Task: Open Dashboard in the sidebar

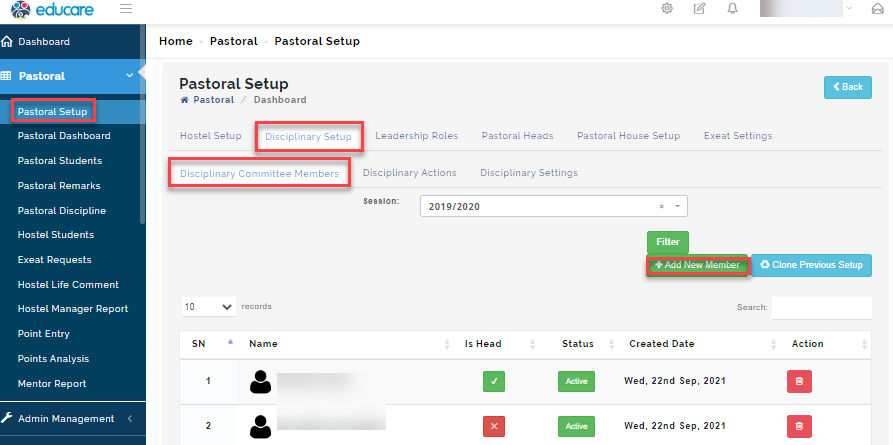Action: pos(44,42)
